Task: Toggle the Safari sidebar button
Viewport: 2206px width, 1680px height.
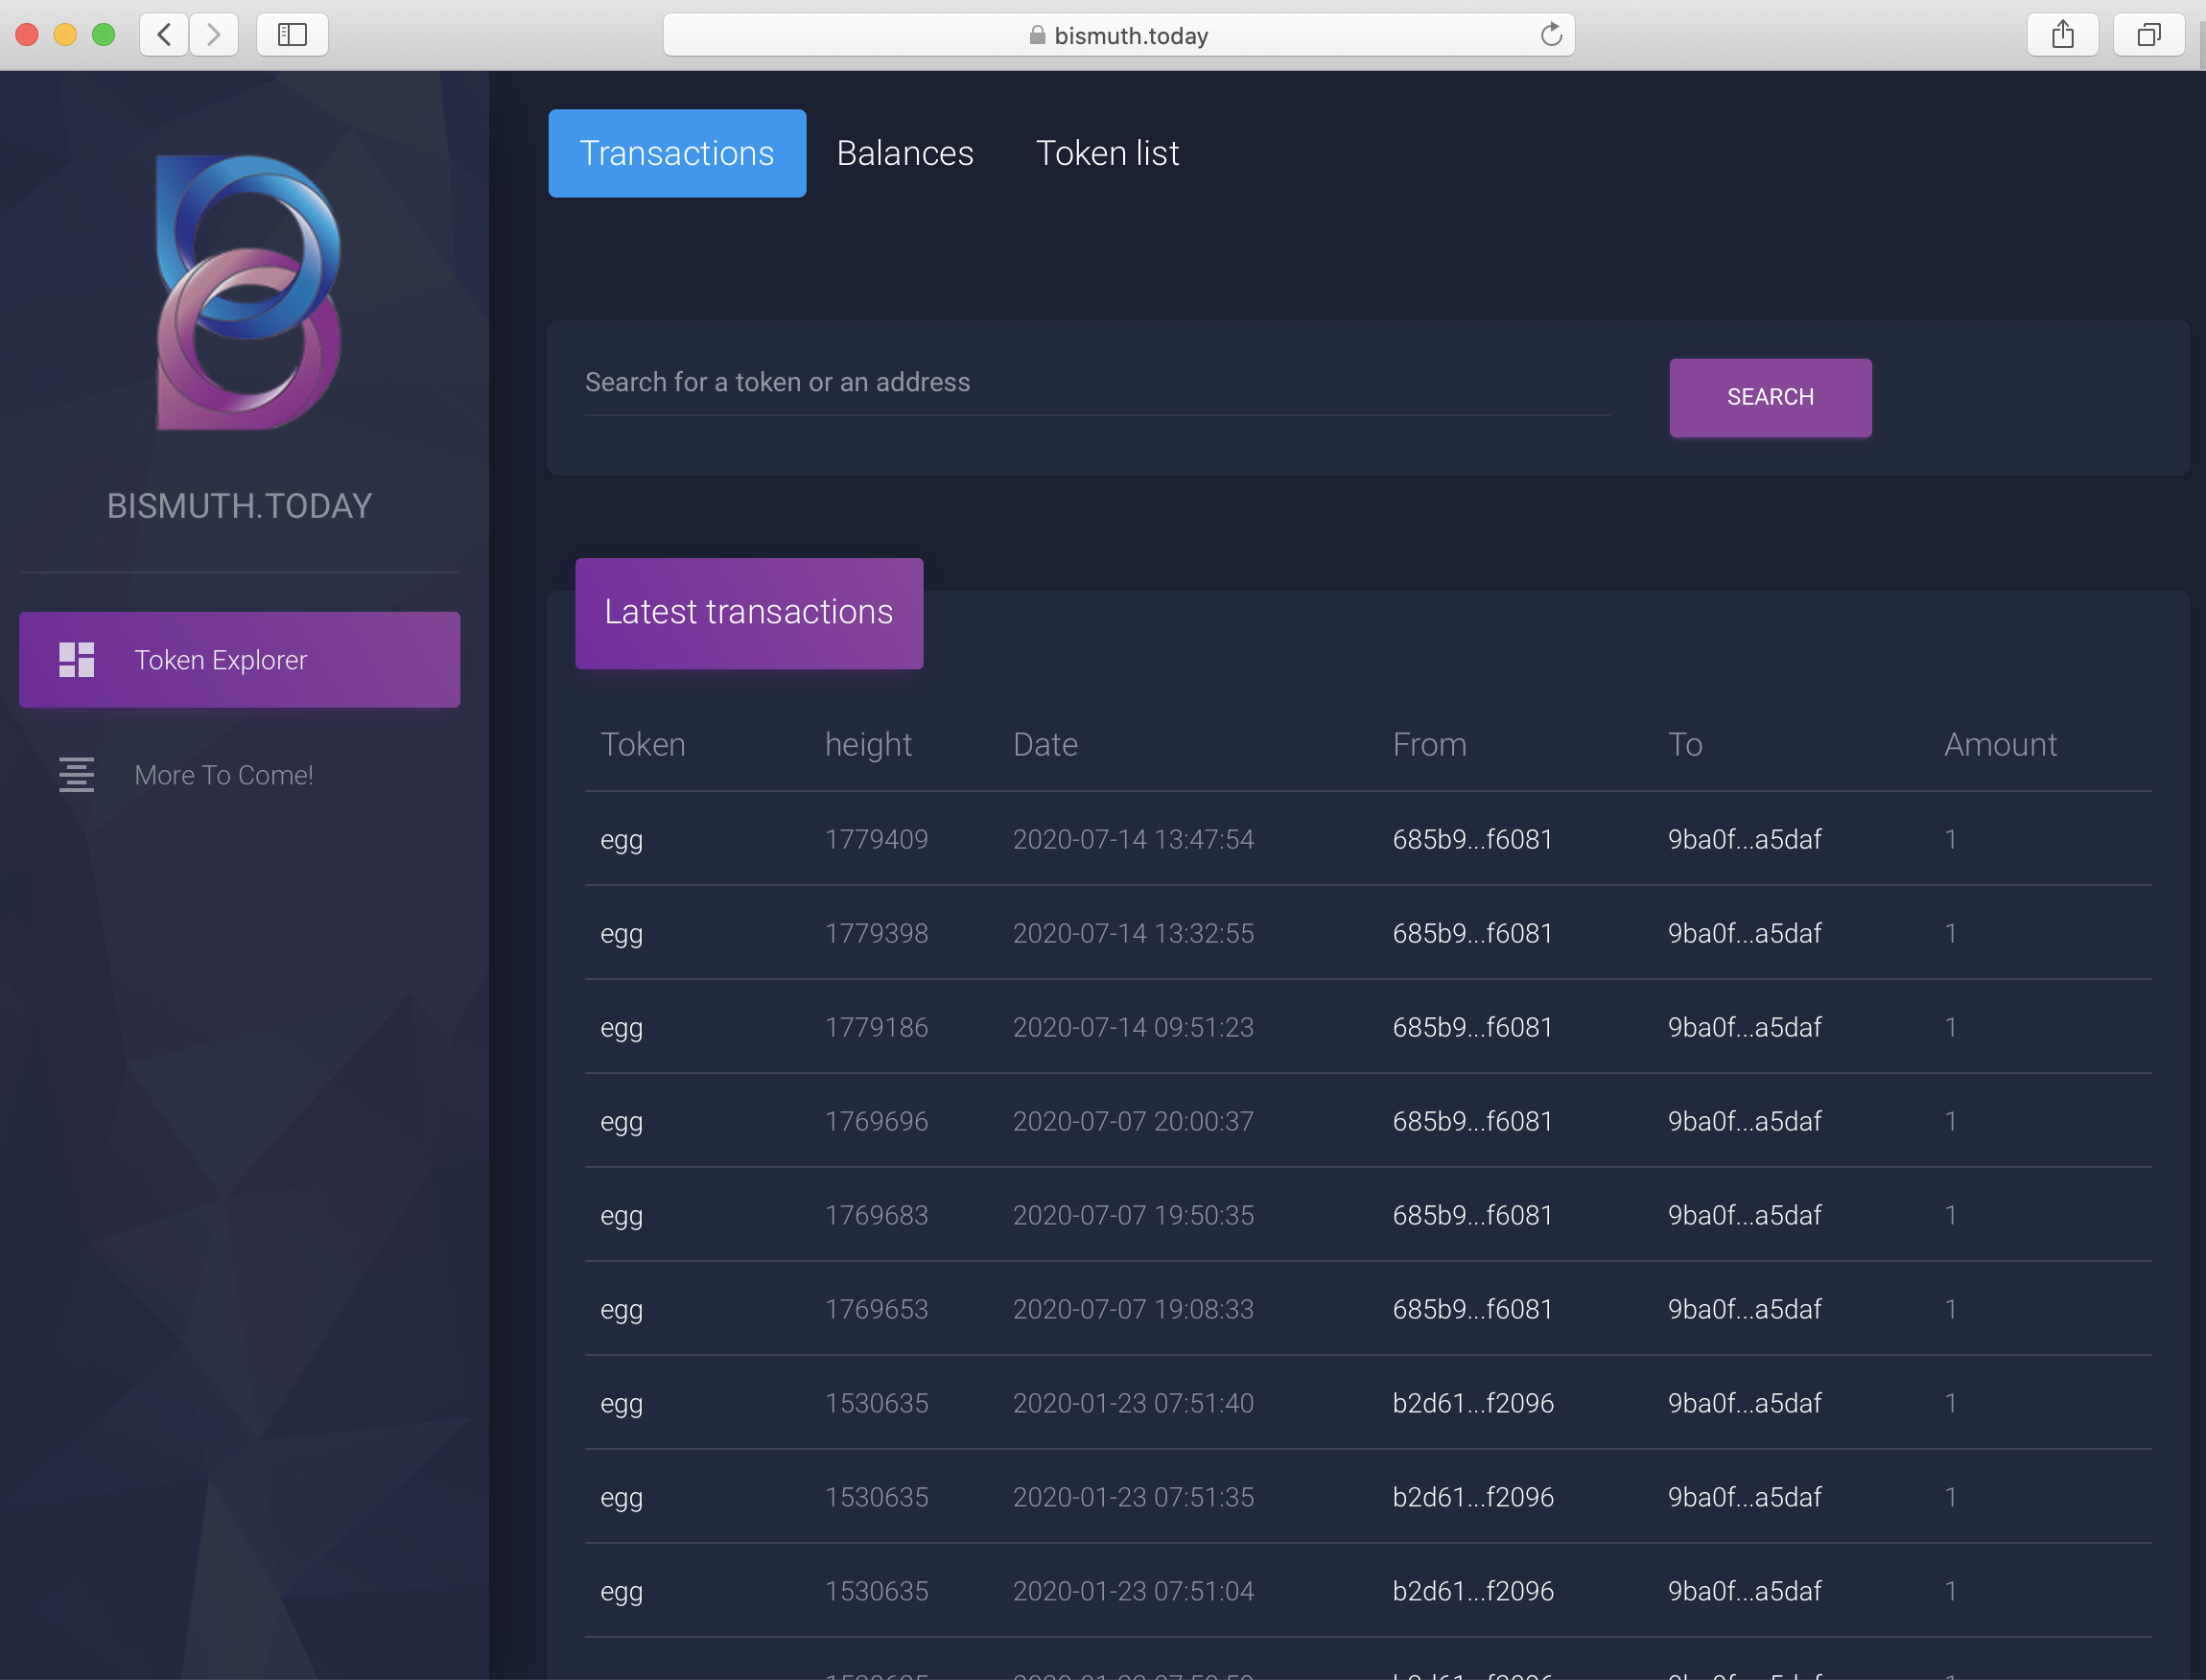Action: (x=292, y=36)
